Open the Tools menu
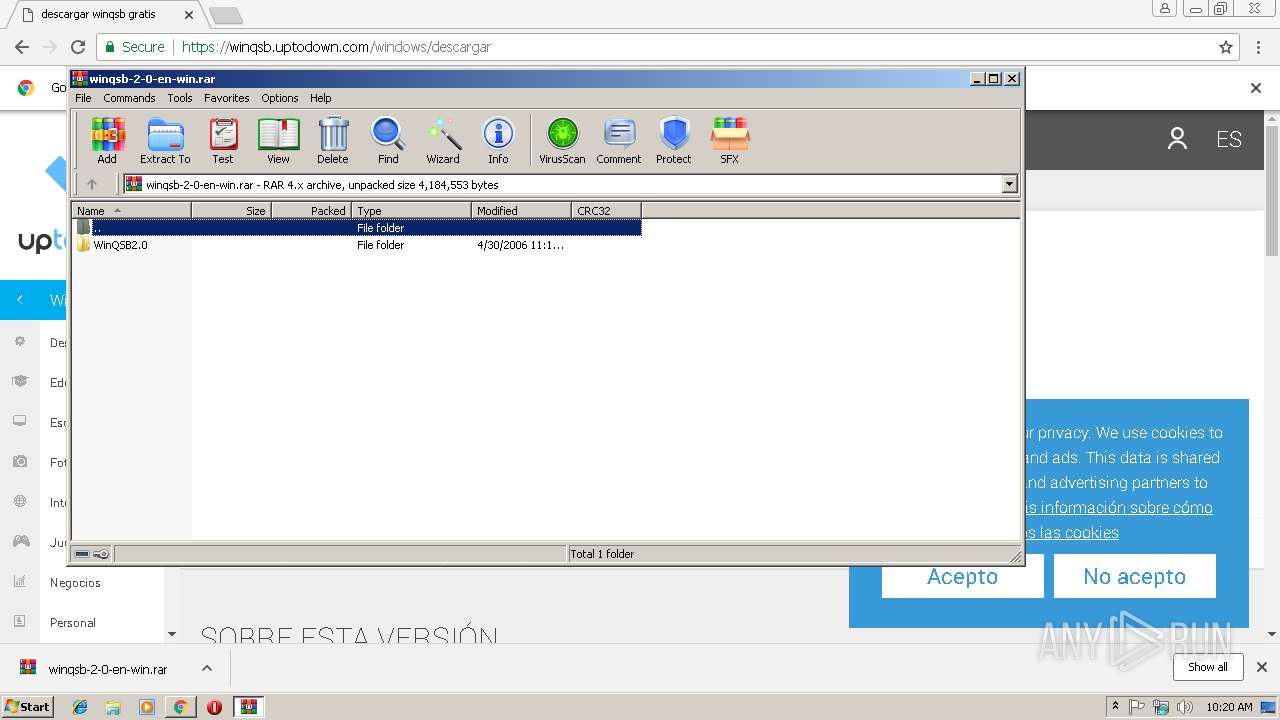This screenshot has height=720, width=1280. 180,98
